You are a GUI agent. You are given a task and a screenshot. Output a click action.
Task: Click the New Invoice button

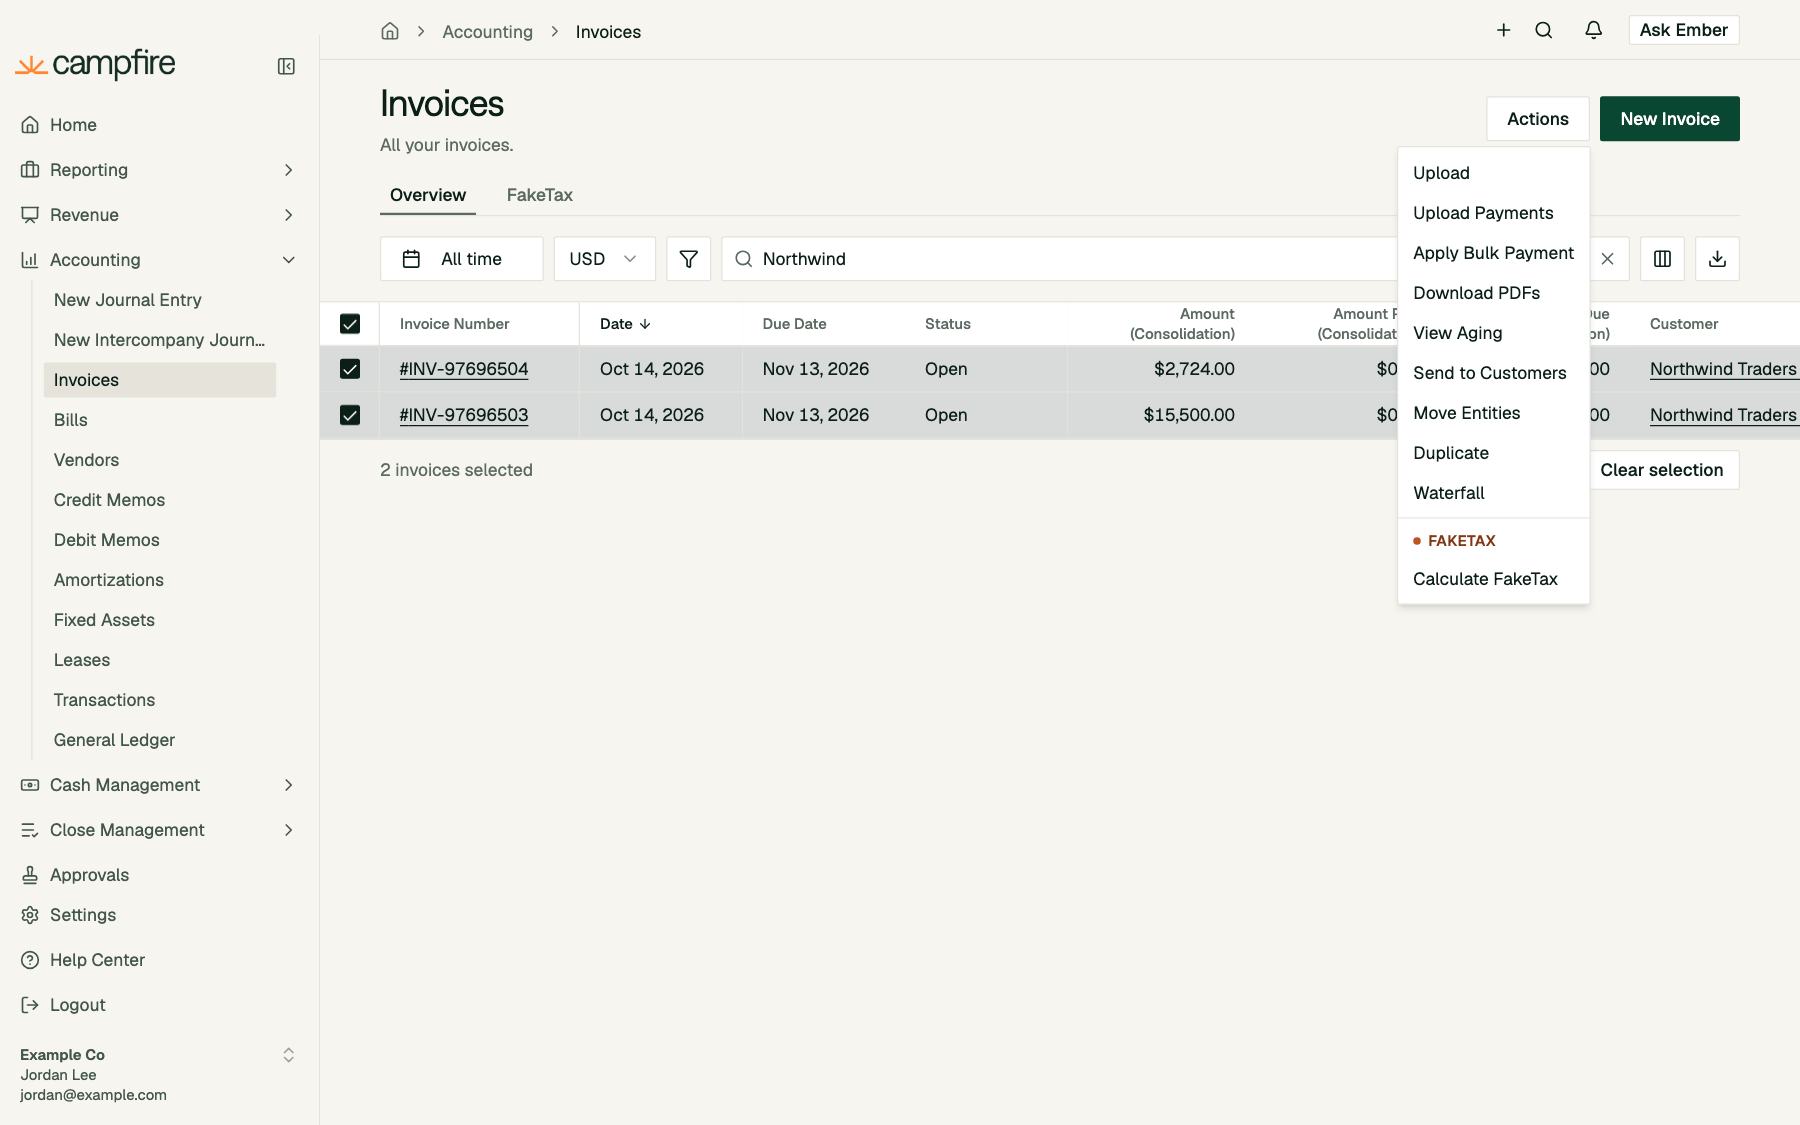point(1670,119)
